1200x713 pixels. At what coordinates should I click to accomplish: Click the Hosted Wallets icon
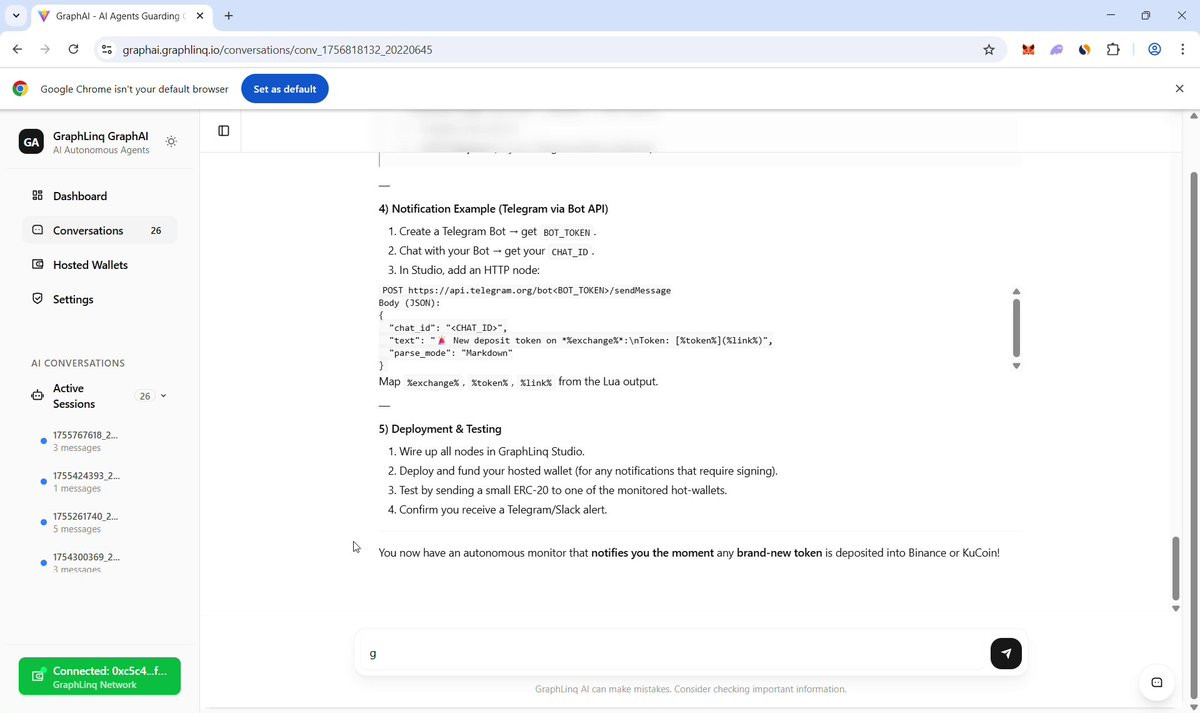coord(38,265)
